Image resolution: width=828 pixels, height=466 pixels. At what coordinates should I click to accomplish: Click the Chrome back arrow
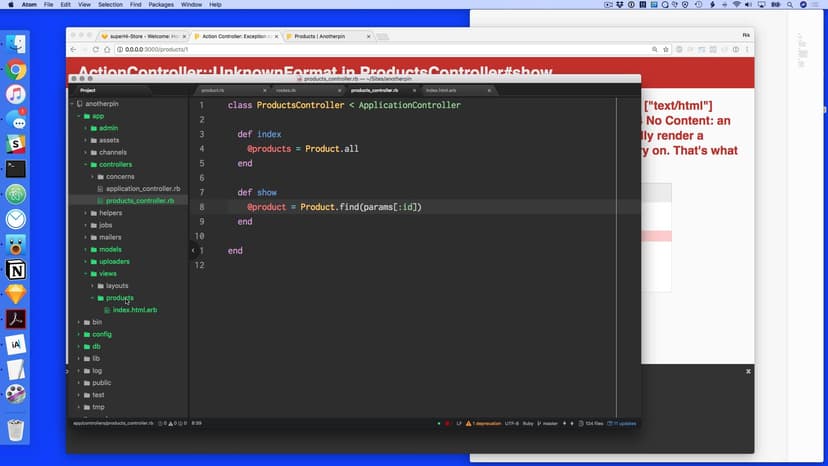pos(73,49)
